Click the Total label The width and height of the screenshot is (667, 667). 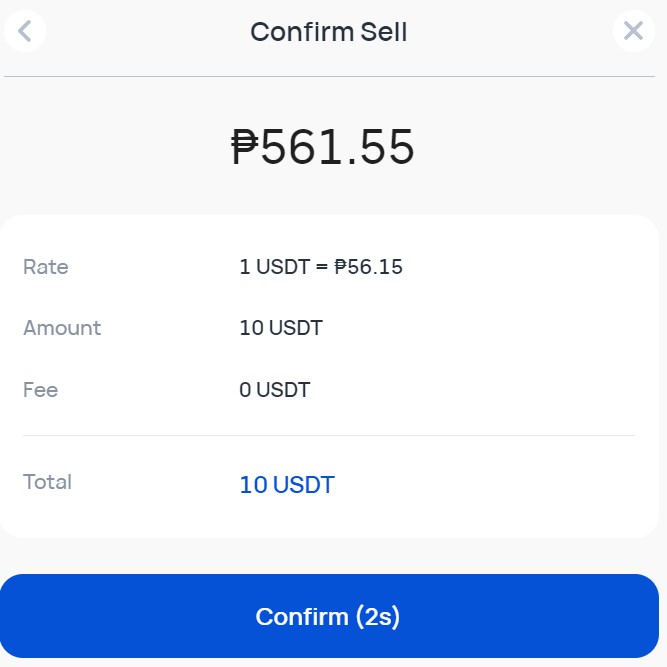[x=47, y=482]
